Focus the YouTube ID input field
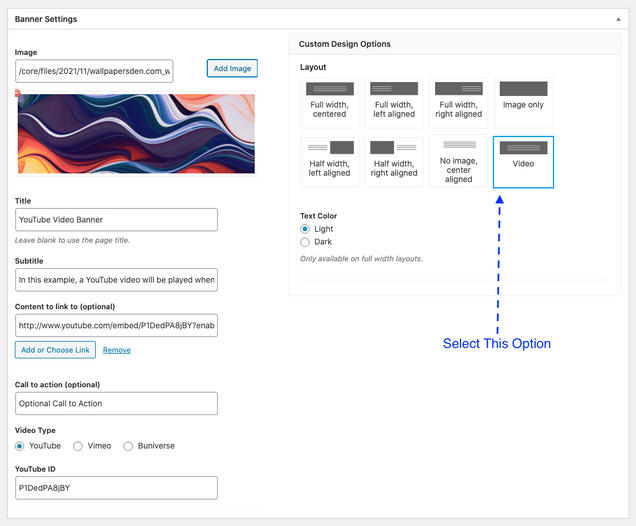The image size is (636, 526). click(x=117, y=488)
